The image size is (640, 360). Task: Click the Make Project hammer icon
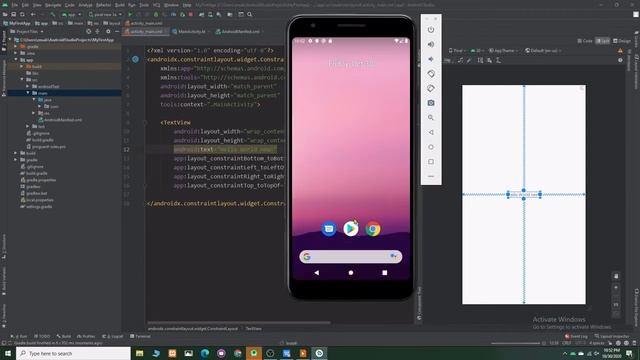[x=53, y=15]
